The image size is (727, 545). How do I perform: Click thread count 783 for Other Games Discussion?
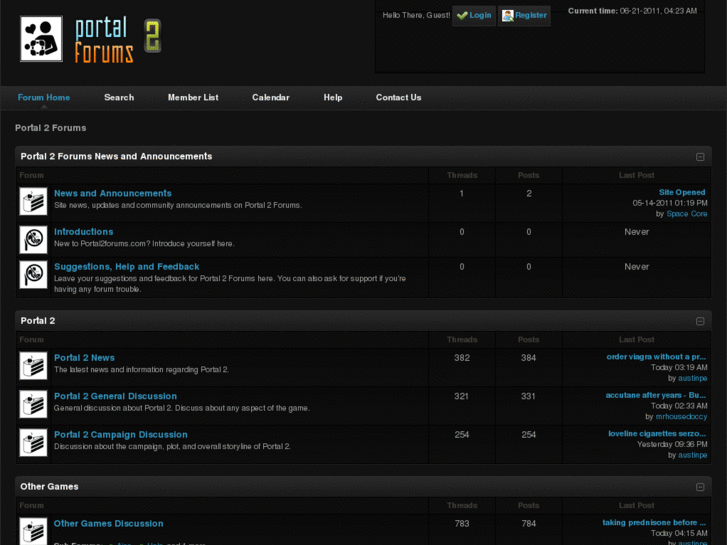coord(462,523)
